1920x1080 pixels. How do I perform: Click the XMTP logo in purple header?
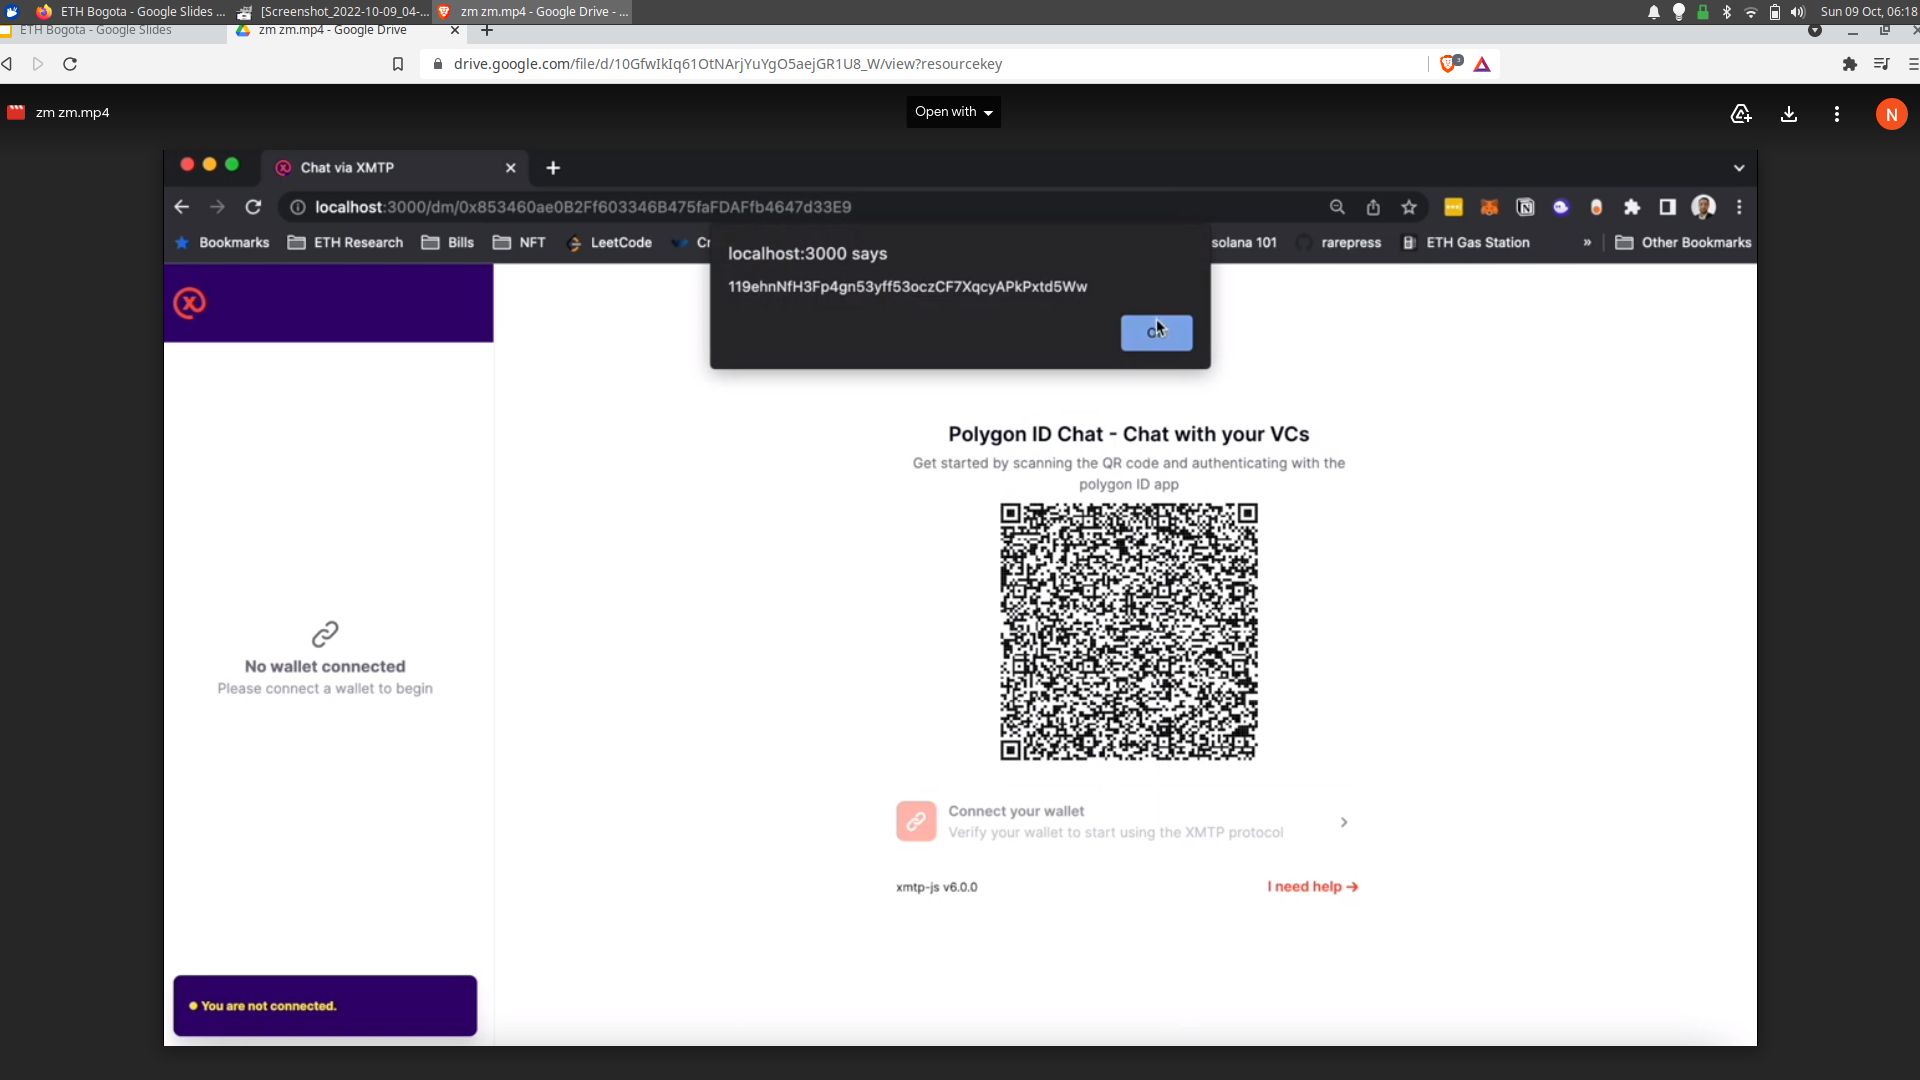click(190, 303)
